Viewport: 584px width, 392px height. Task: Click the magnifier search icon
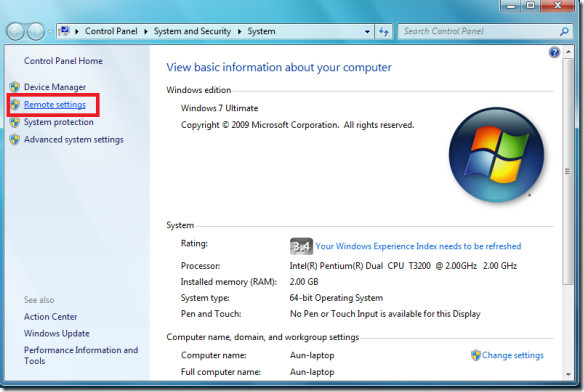point(564,32)
